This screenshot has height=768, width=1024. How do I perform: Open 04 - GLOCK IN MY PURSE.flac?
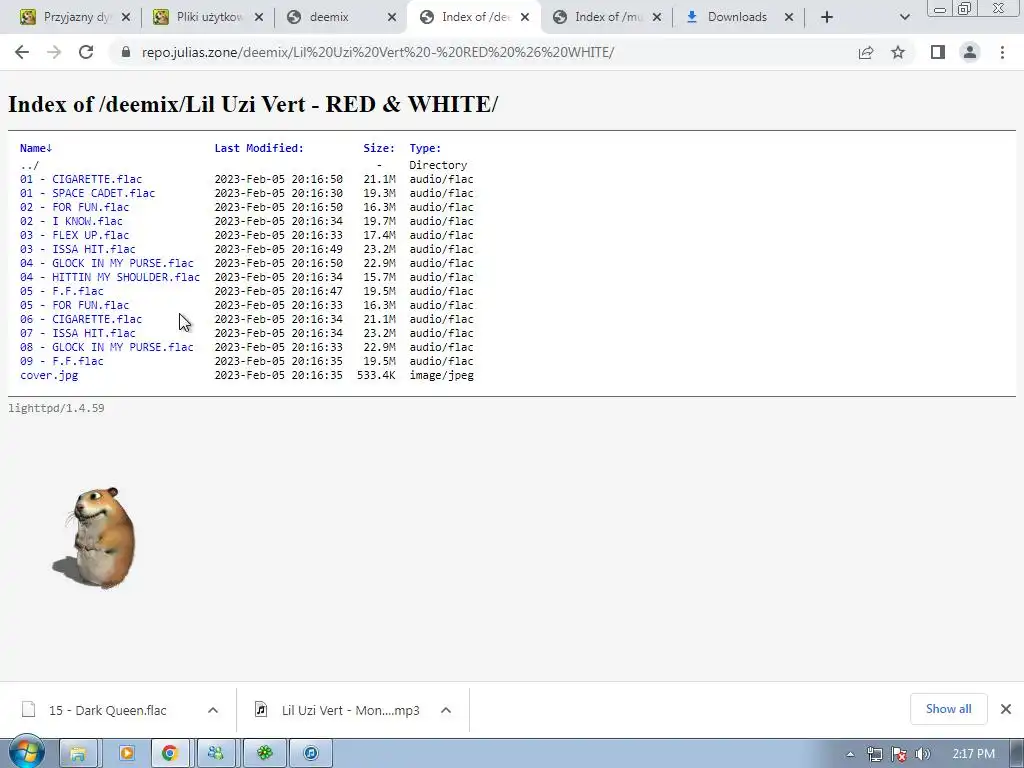click(x=106, y=263)
